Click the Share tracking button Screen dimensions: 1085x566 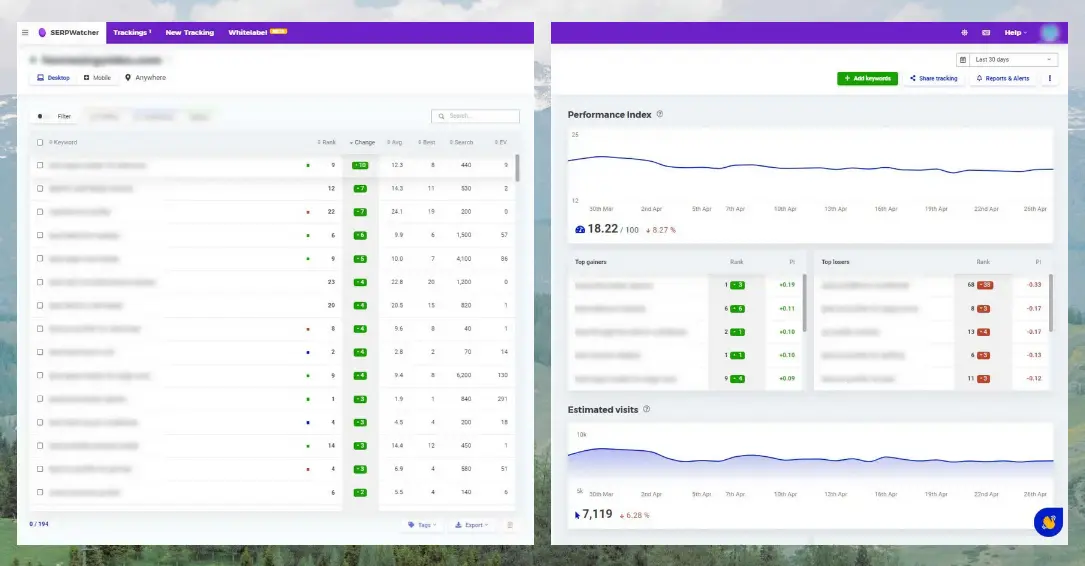(x=933, y=78)
